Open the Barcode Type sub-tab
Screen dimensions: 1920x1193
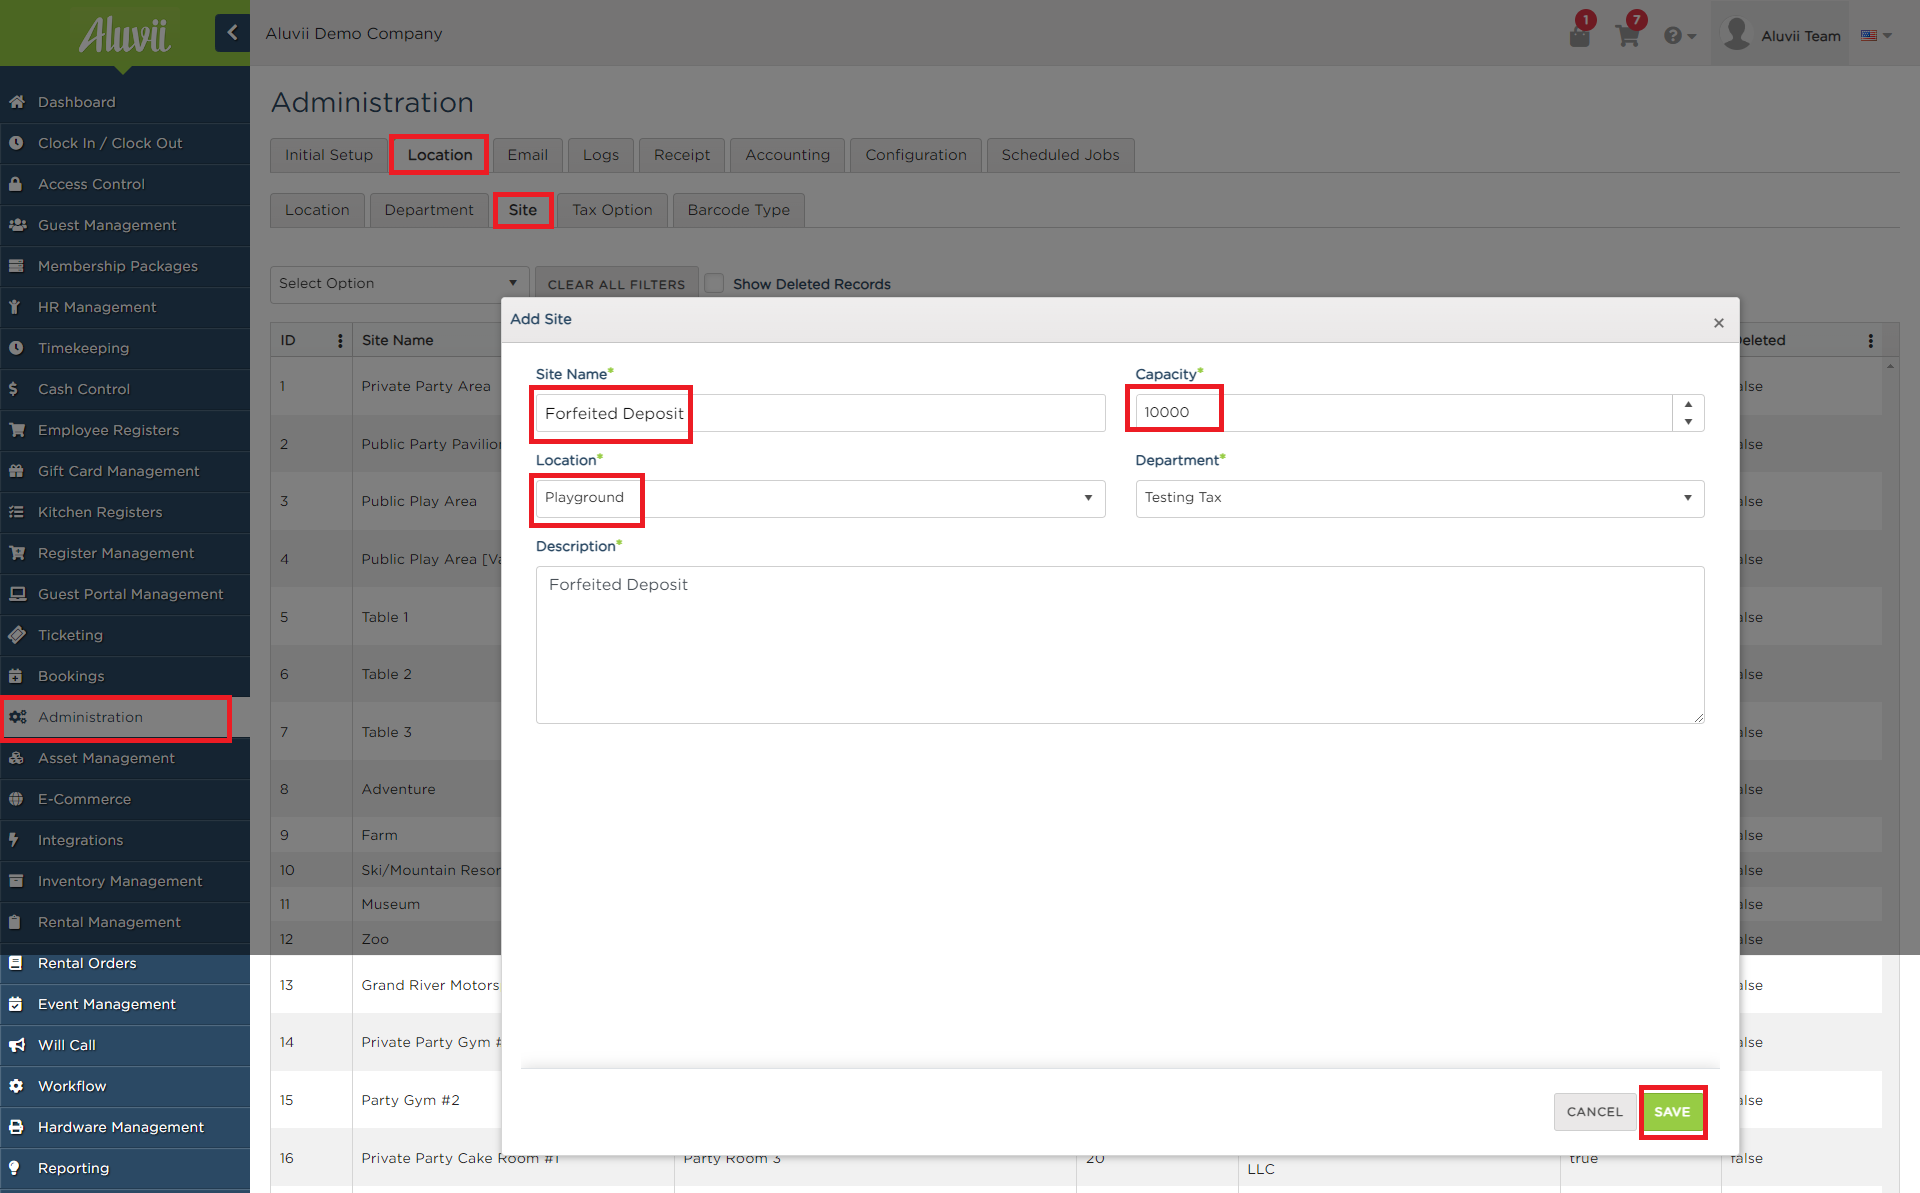pyautogui.click(x=738, y=210)
